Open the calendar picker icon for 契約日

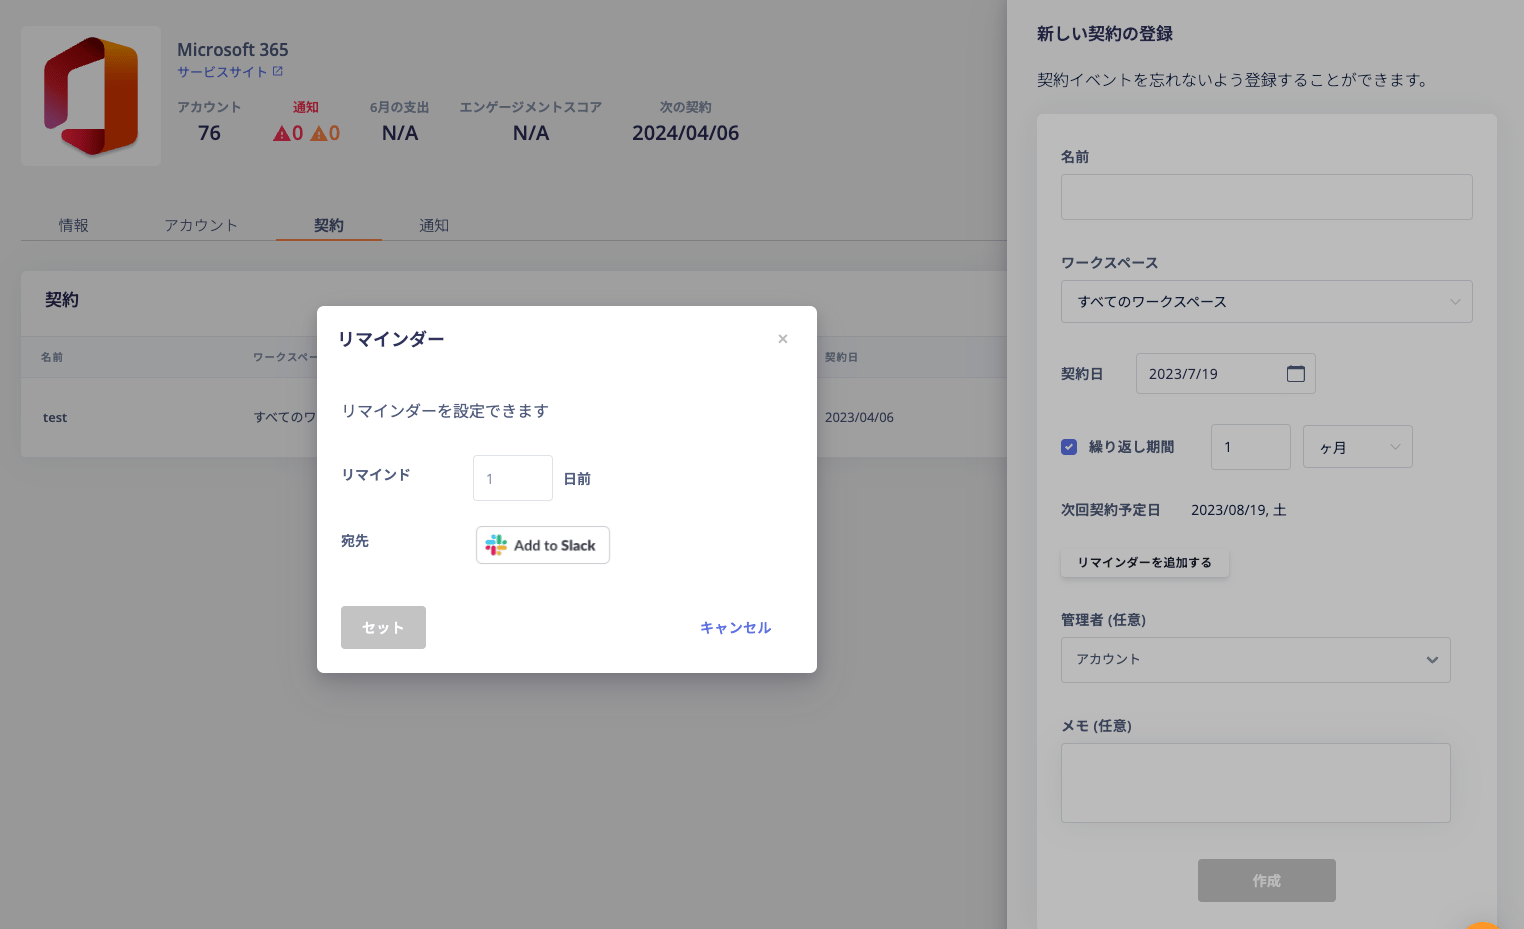click(1296, 373)
